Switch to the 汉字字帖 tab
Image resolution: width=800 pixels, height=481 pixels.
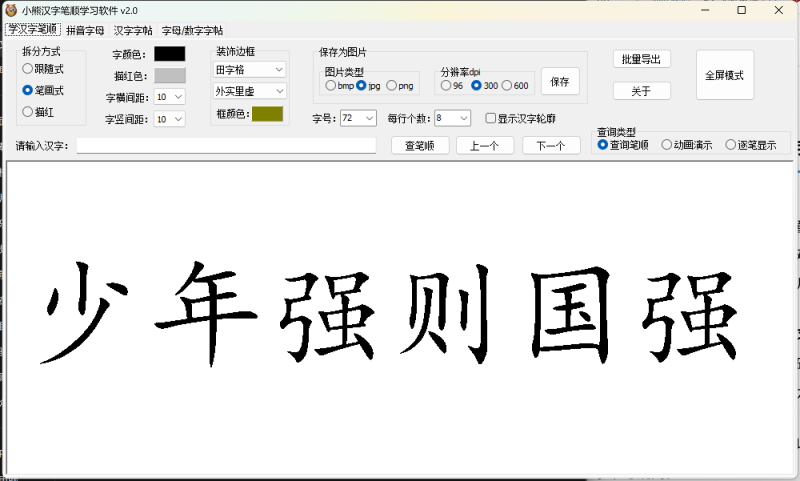(x=133, y=30)
